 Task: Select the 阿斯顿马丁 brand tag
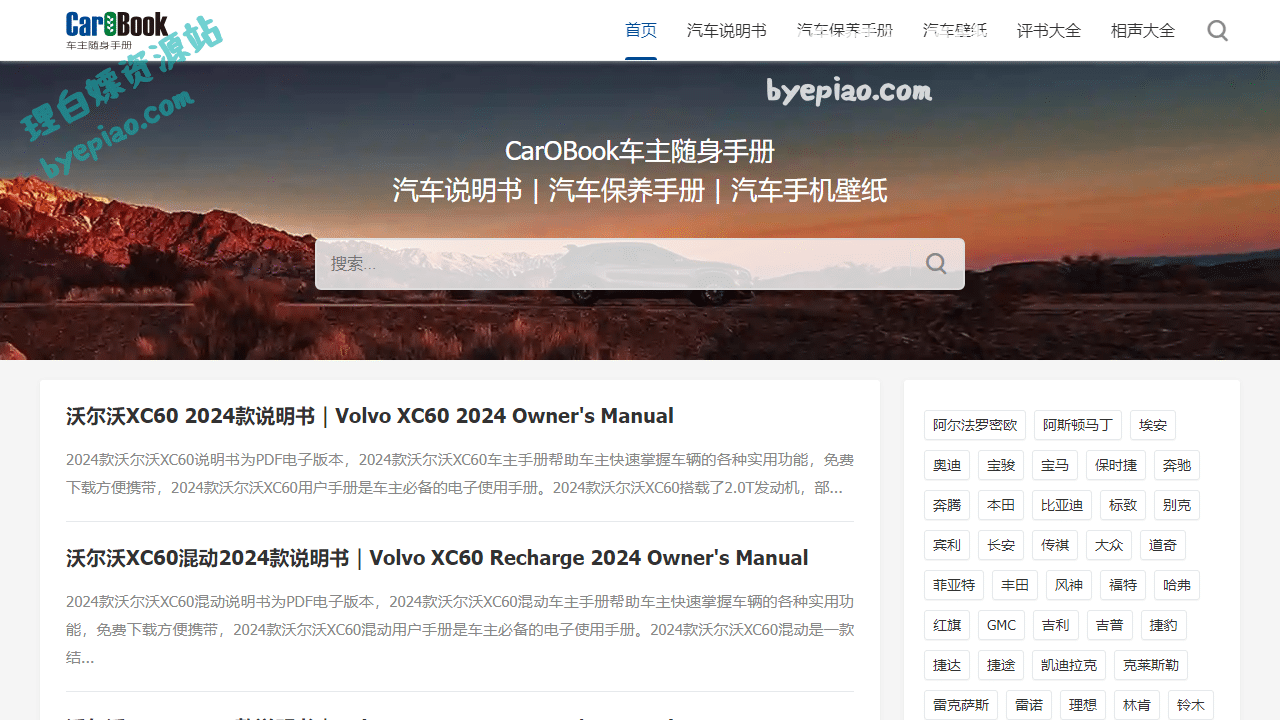point(1078,425)
